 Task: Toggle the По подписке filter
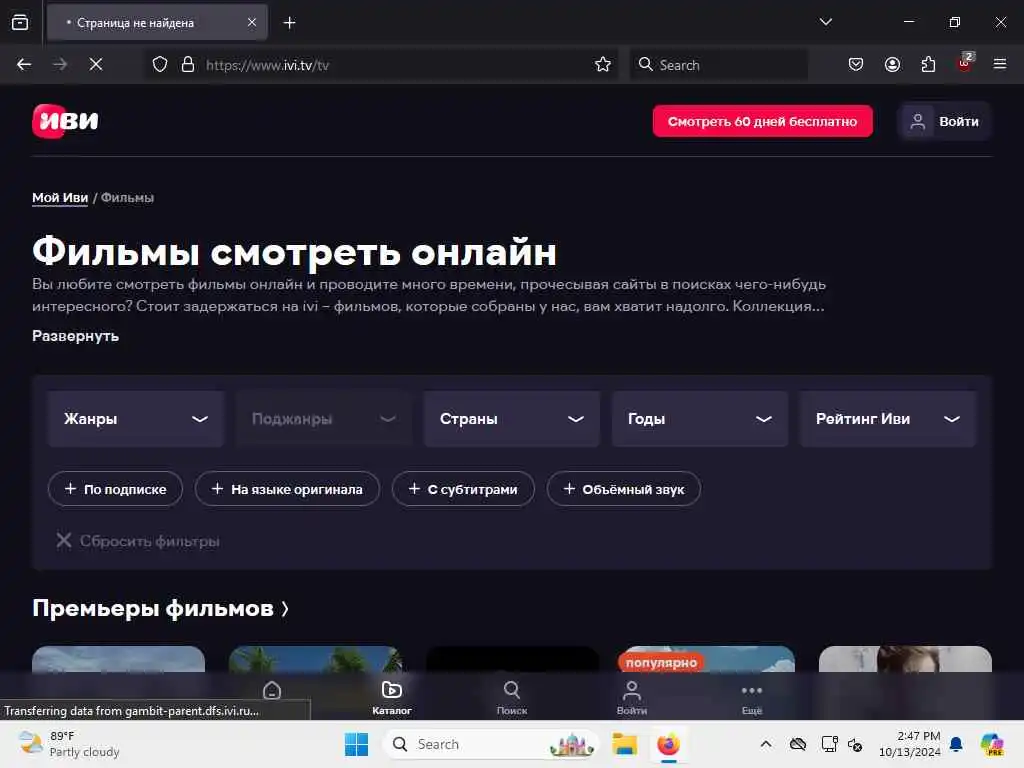click(x=116, y=489)
